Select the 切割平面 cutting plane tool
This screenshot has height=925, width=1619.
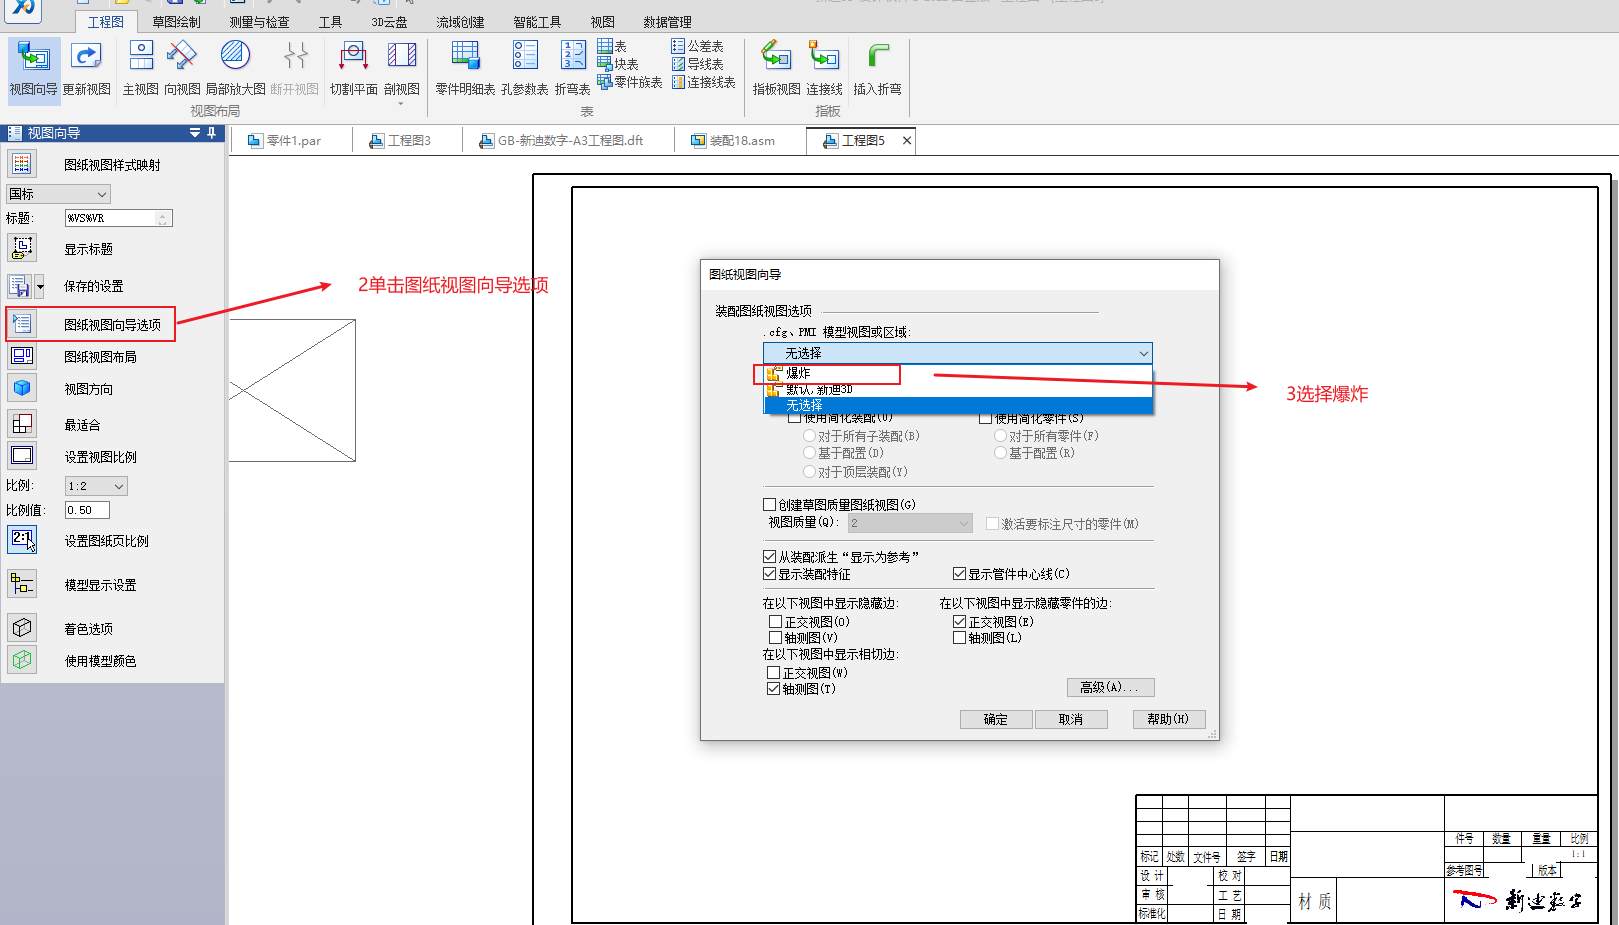(354, 68)
